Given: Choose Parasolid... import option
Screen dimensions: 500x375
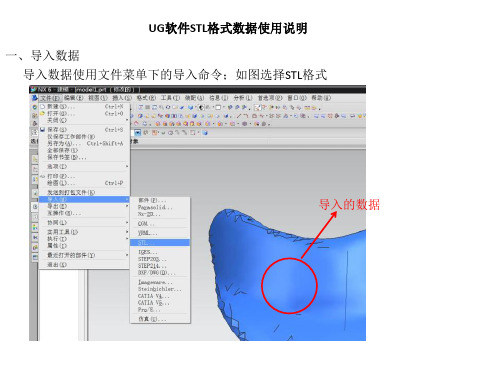Looking at the screenshot, I should click(160, 207).
